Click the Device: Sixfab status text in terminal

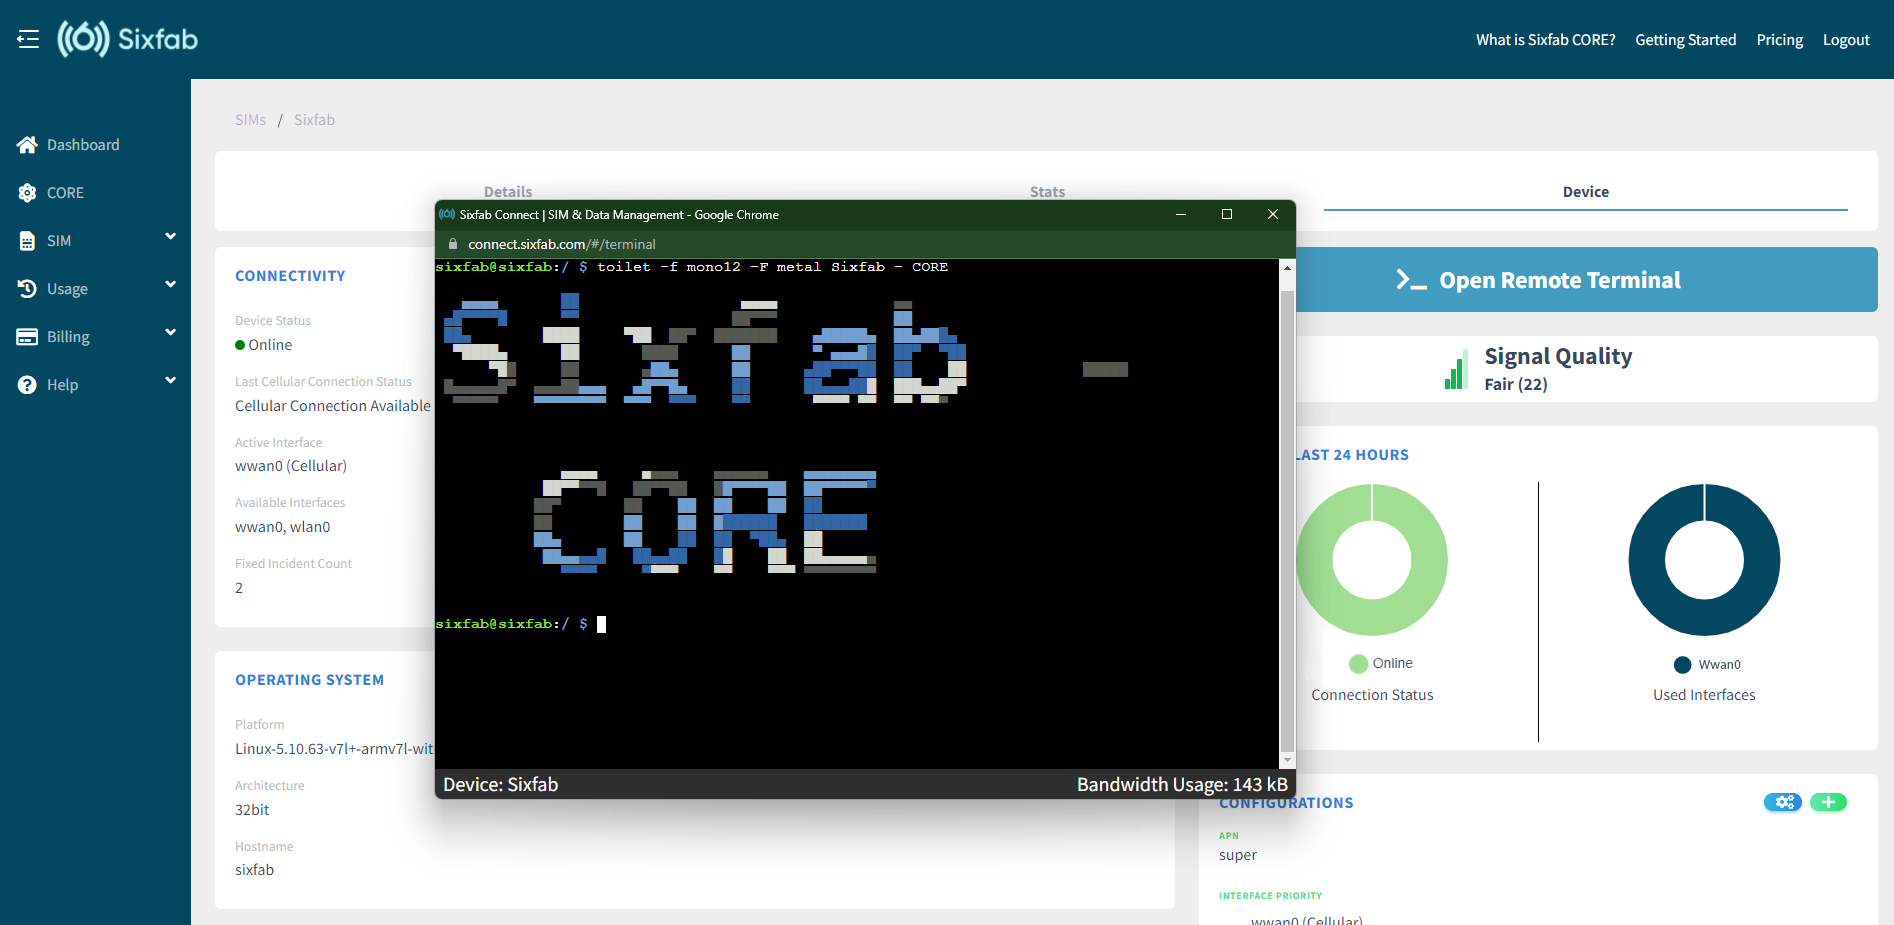click(x=501, y=785)
